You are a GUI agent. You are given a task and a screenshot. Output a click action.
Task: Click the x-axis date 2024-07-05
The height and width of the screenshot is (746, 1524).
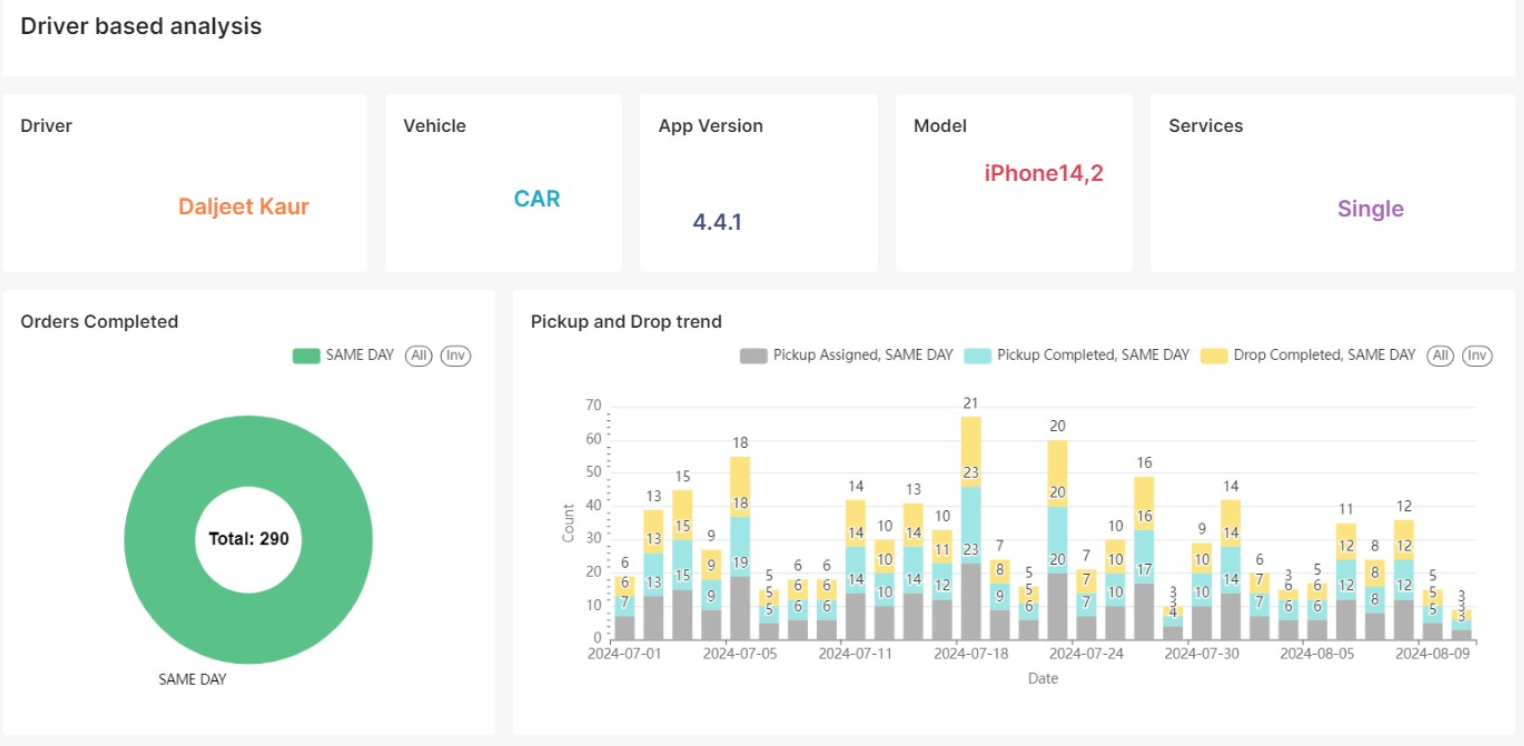point(739,653)
